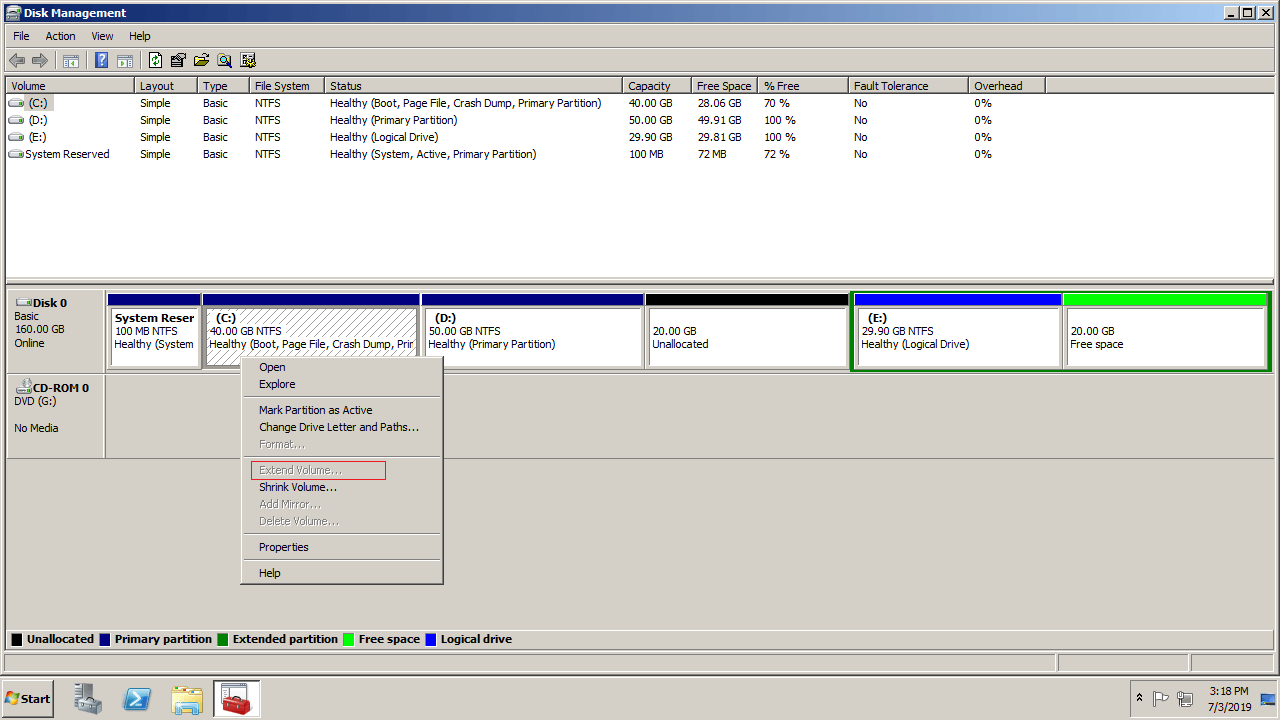Click the Refresh toolbar icon

pos(155,61)
